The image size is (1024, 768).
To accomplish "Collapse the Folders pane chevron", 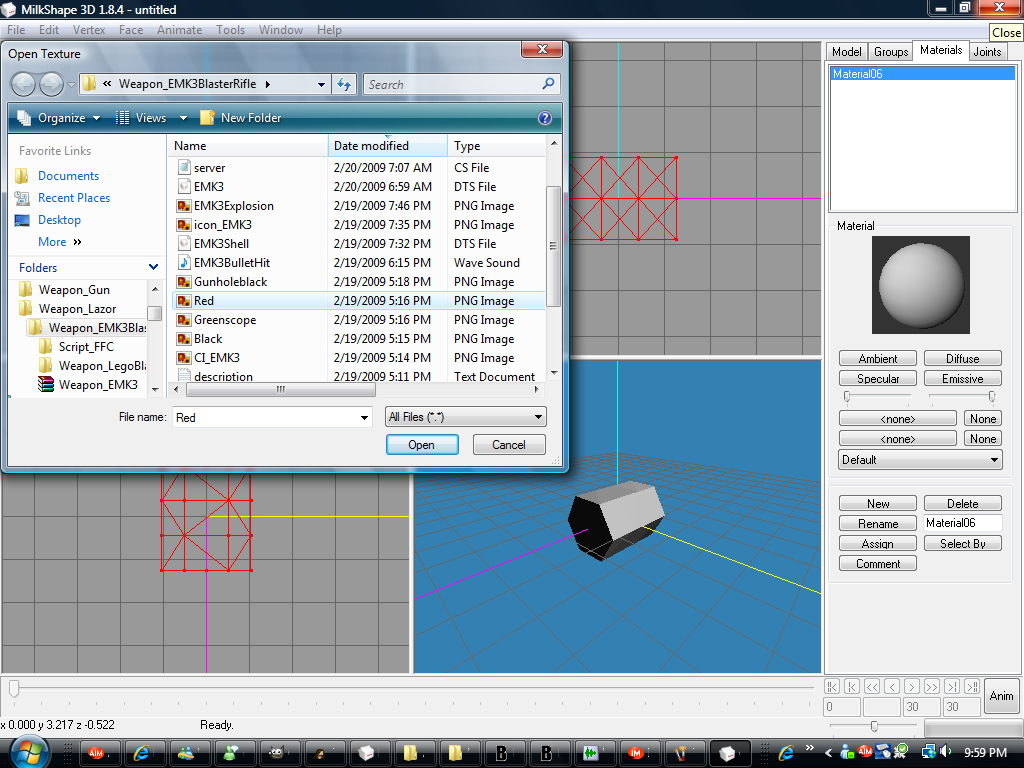I will click(153, 267).
